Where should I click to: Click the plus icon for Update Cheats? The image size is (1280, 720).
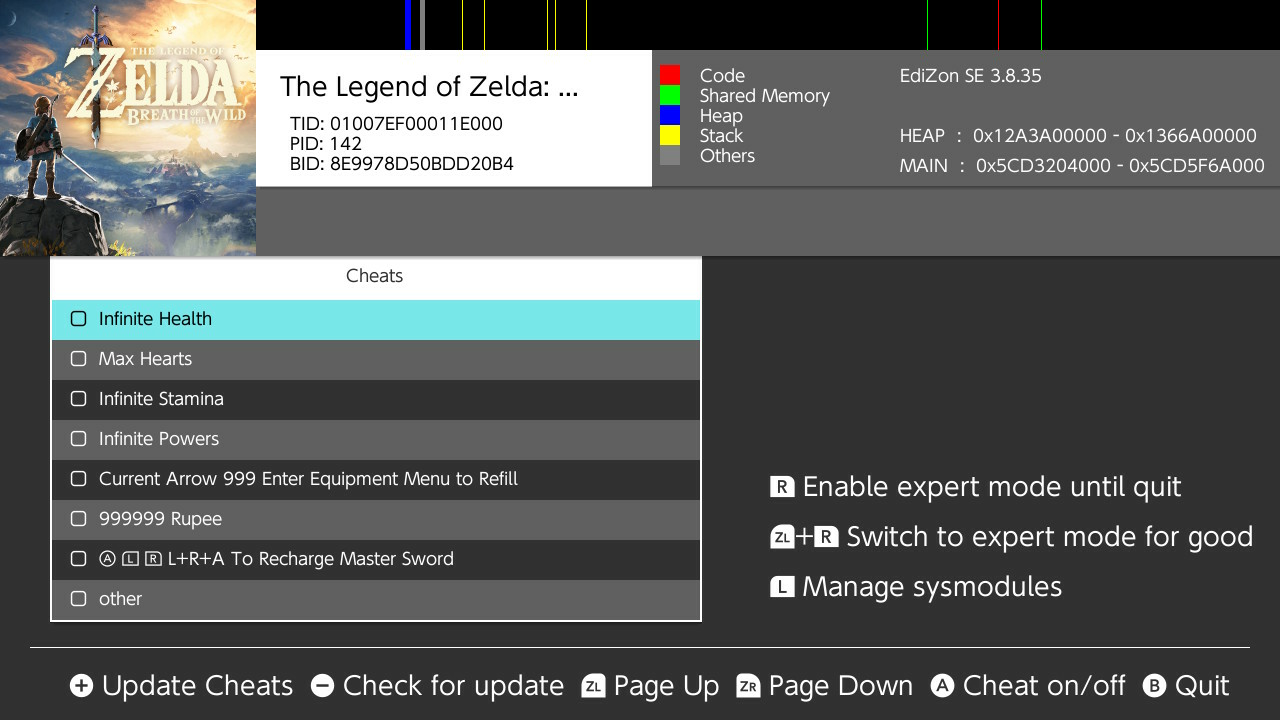pyautogui.click(x=81, y=686)
